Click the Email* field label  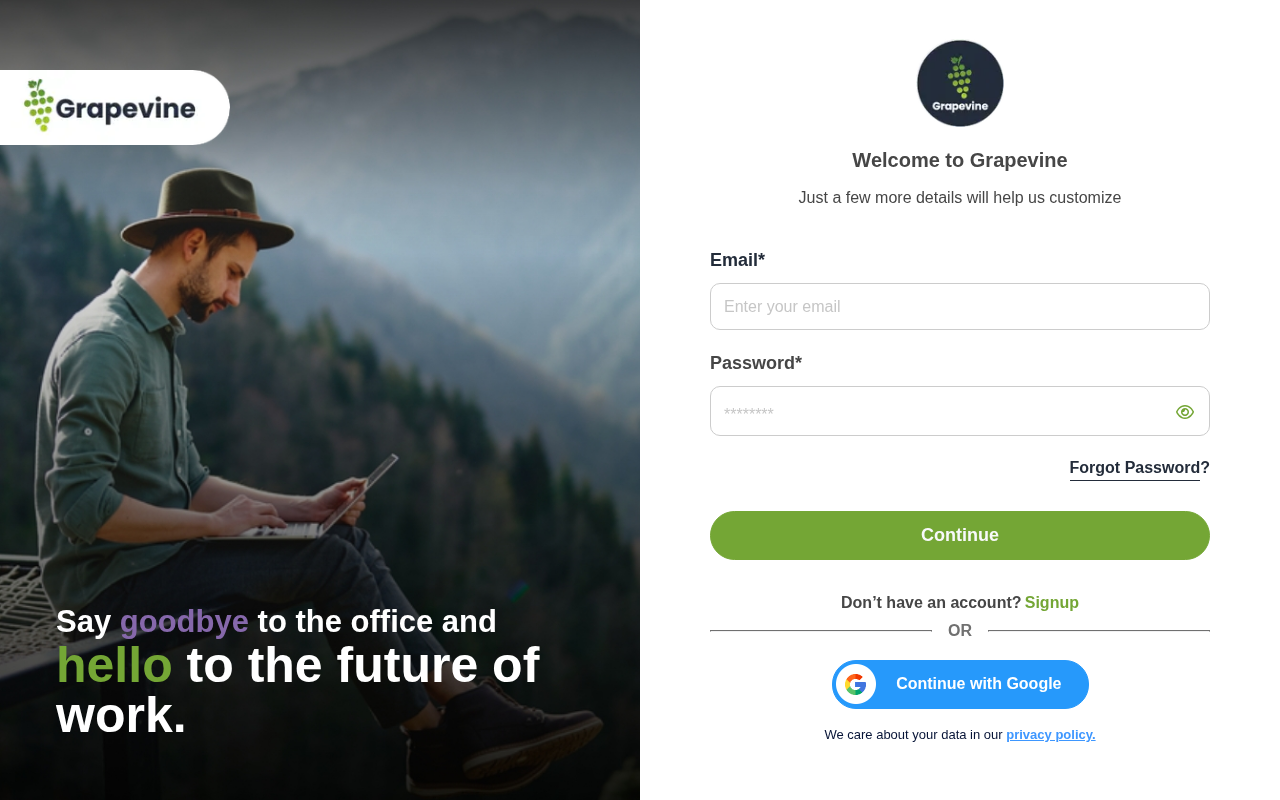point(737,260)
